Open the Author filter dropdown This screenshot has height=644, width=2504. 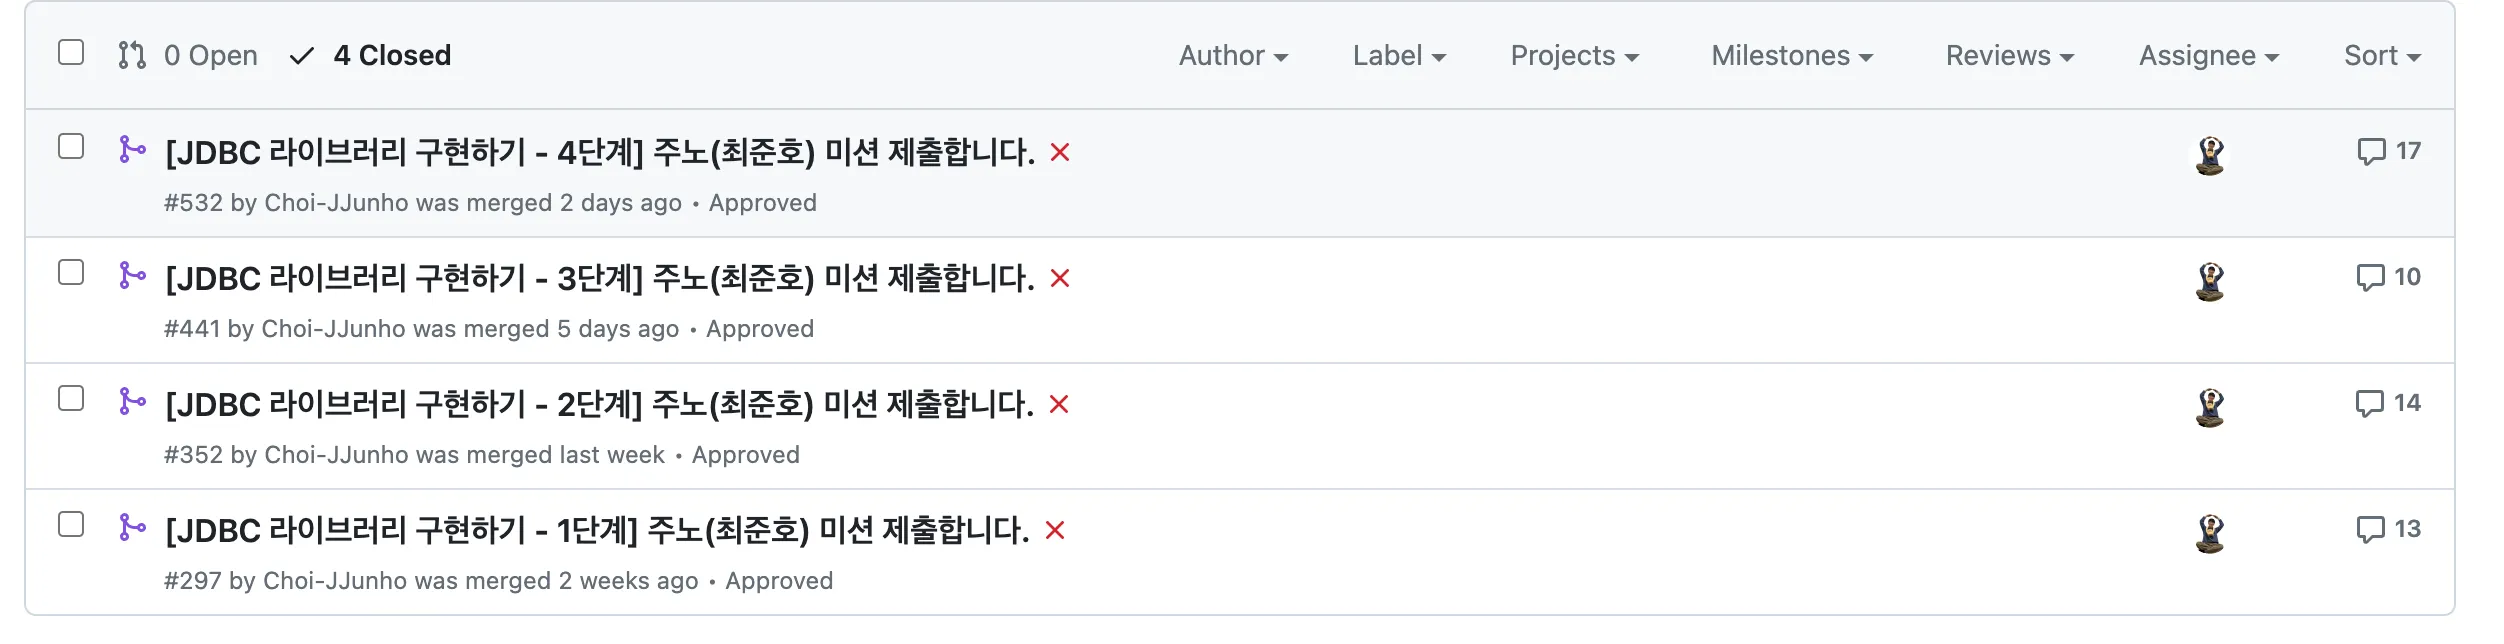point(1232,56)
